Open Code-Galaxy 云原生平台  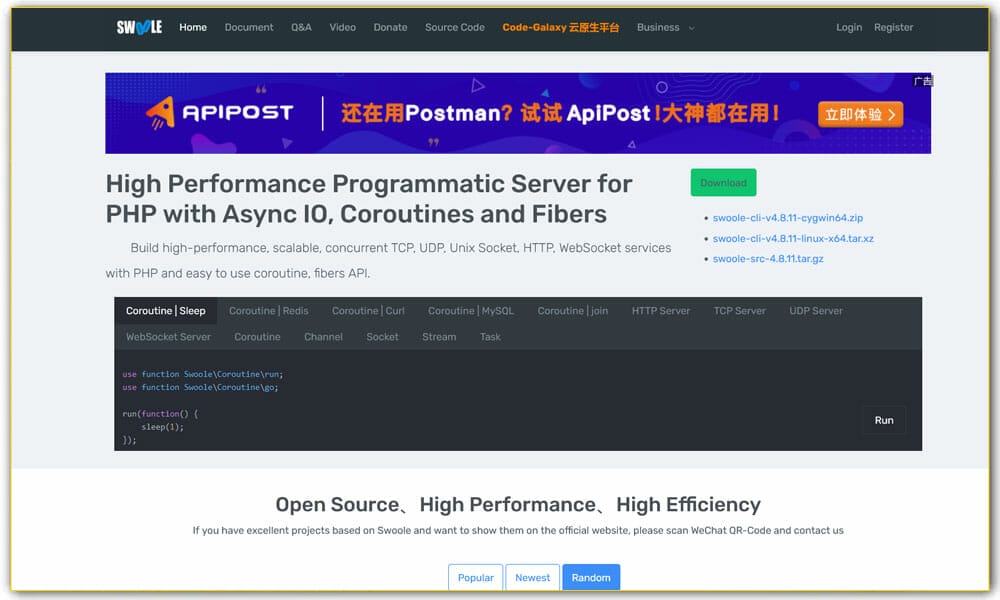point(561,27)
